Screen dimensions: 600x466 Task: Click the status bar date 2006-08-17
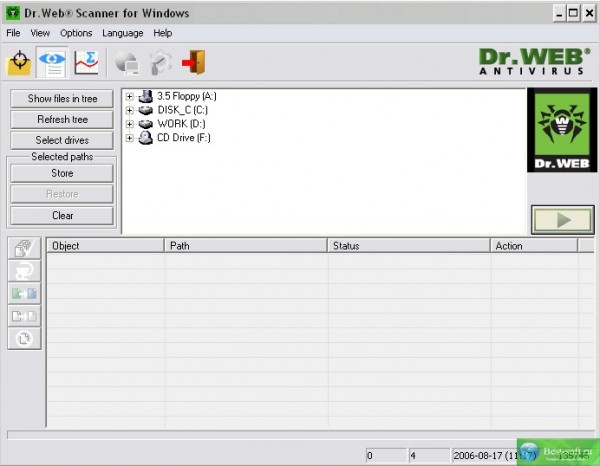click(494, 455)
